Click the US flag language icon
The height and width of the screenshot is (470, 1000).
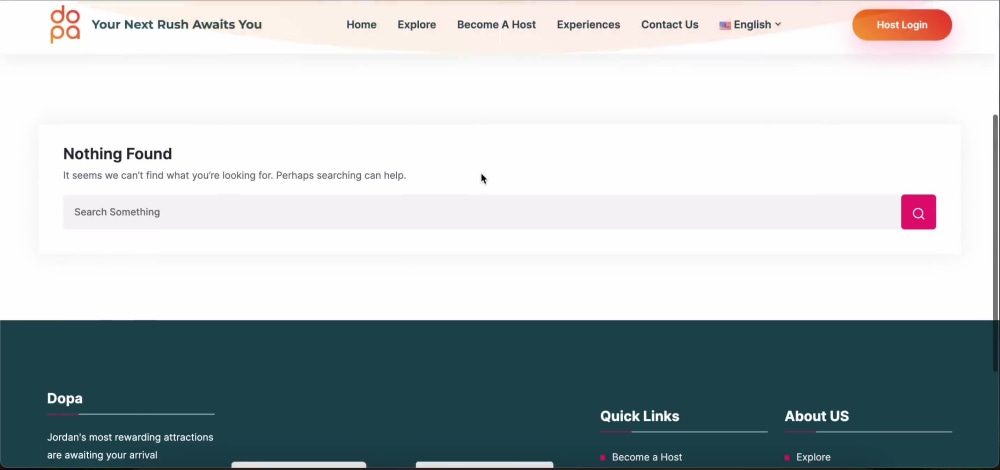click(x=724, y=26)
